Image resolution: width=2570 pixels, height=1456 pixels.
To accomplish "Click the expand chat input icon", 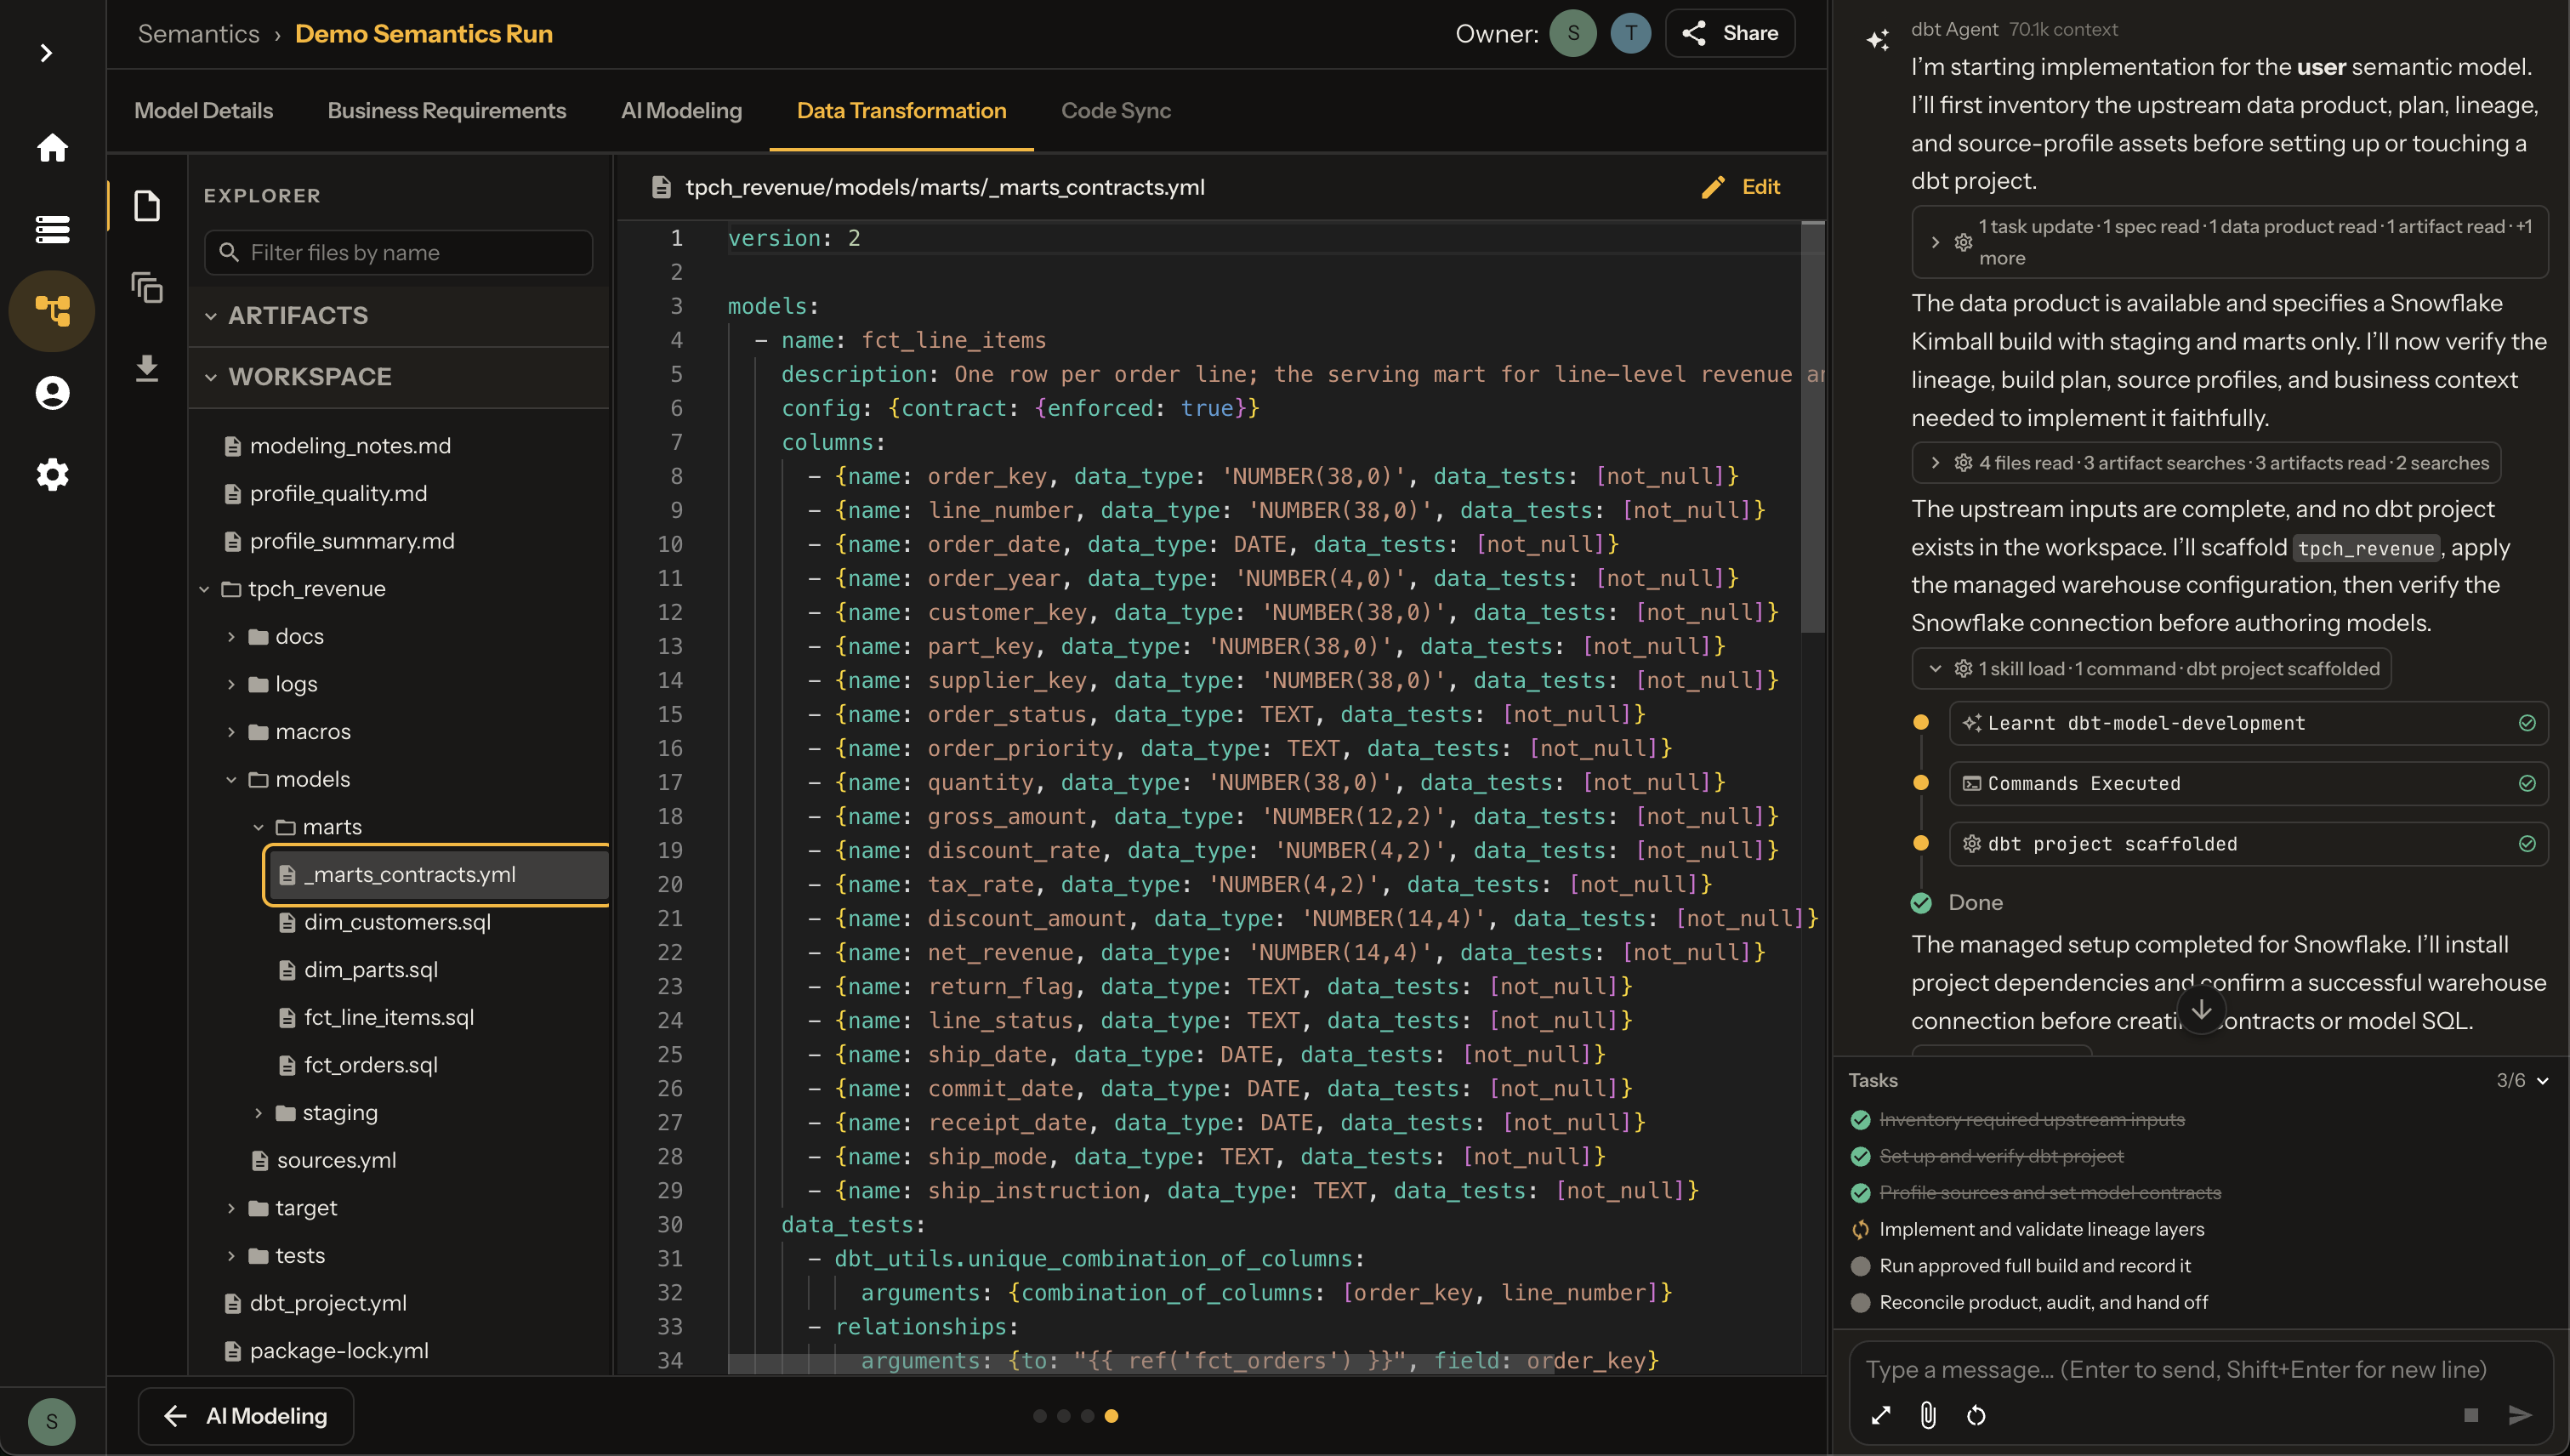I will pos(1880,1415).
